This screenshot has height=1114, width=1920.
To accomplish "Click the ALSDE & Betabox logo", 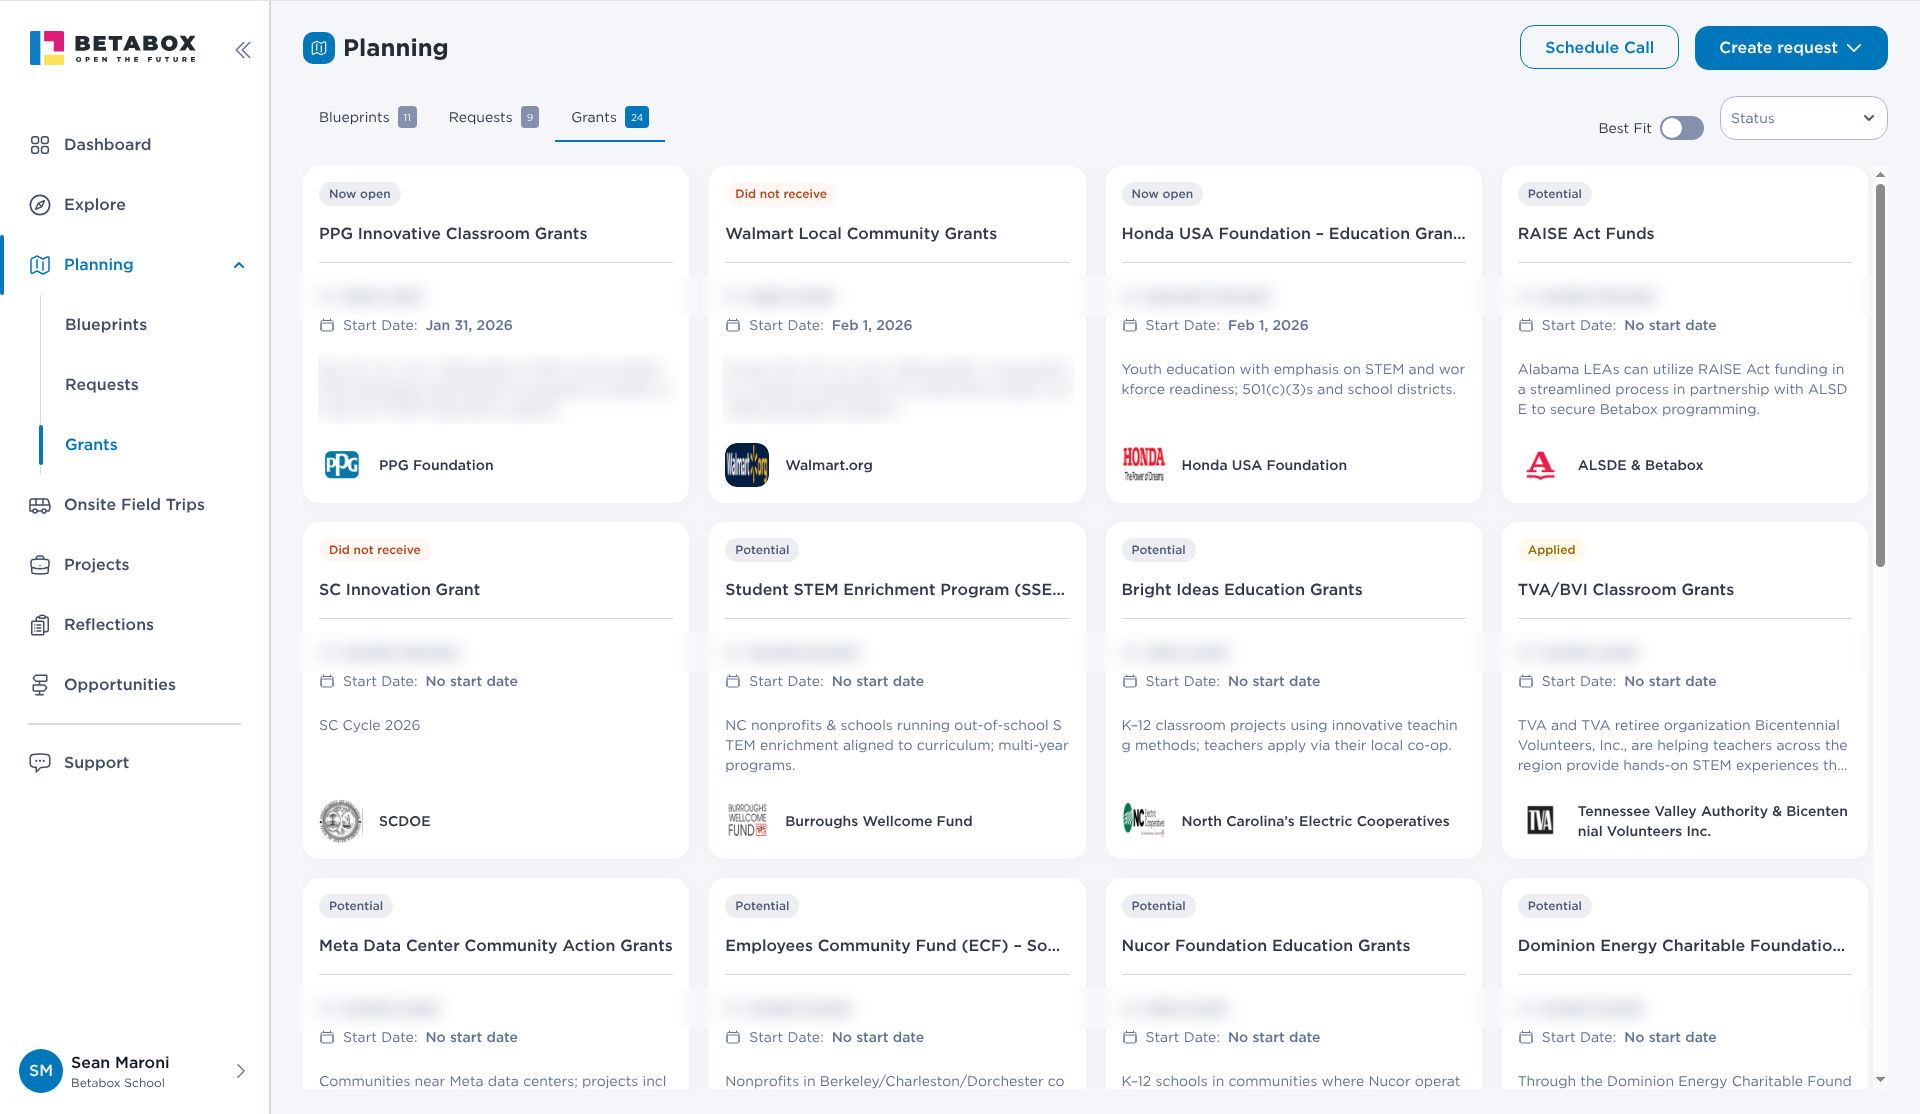I will (1540, 465).
